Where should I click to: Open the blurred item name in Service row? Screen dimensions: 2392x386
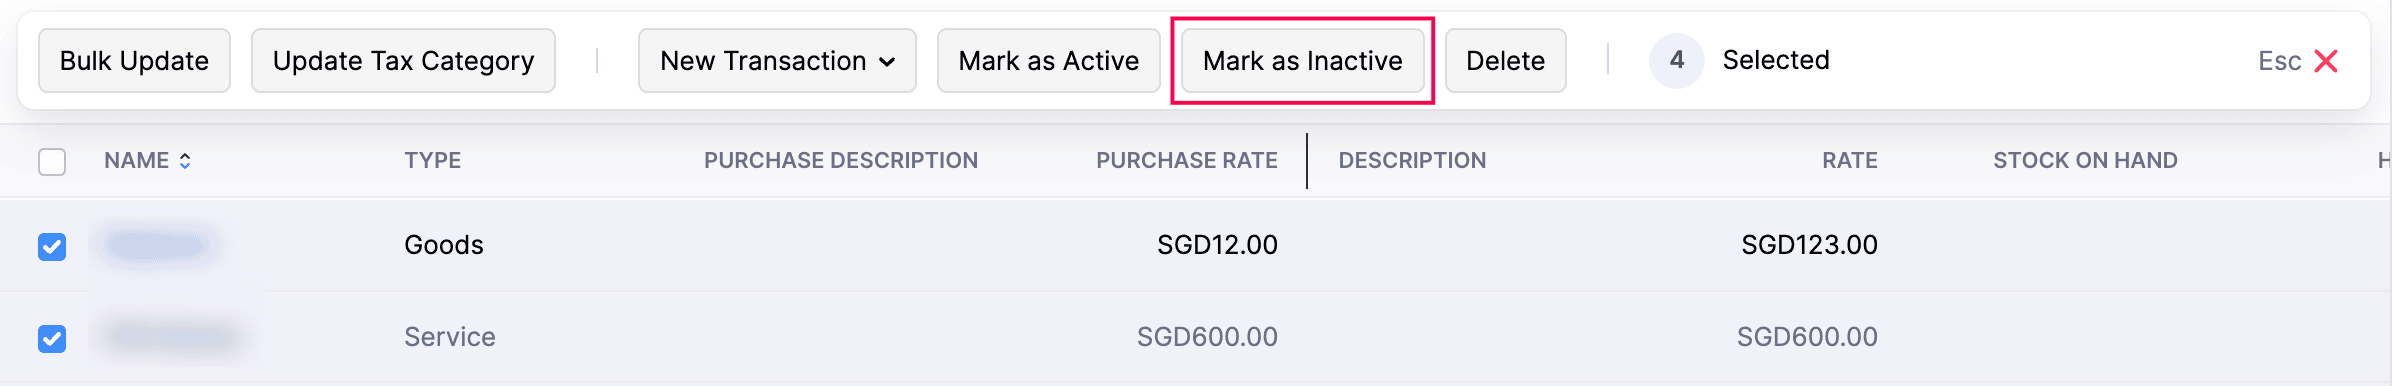(172, 337)
